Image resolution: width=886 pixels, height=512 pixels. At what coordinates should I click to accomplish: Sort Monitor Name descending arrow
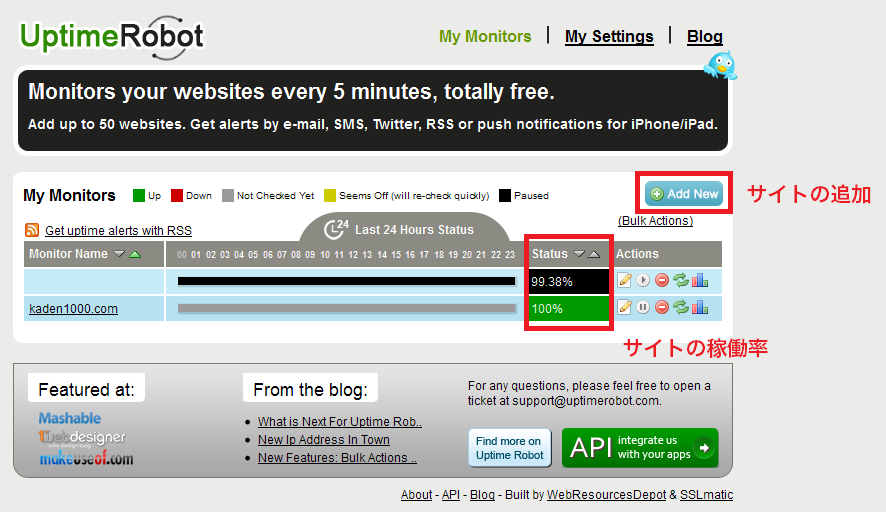coord(119,254)
